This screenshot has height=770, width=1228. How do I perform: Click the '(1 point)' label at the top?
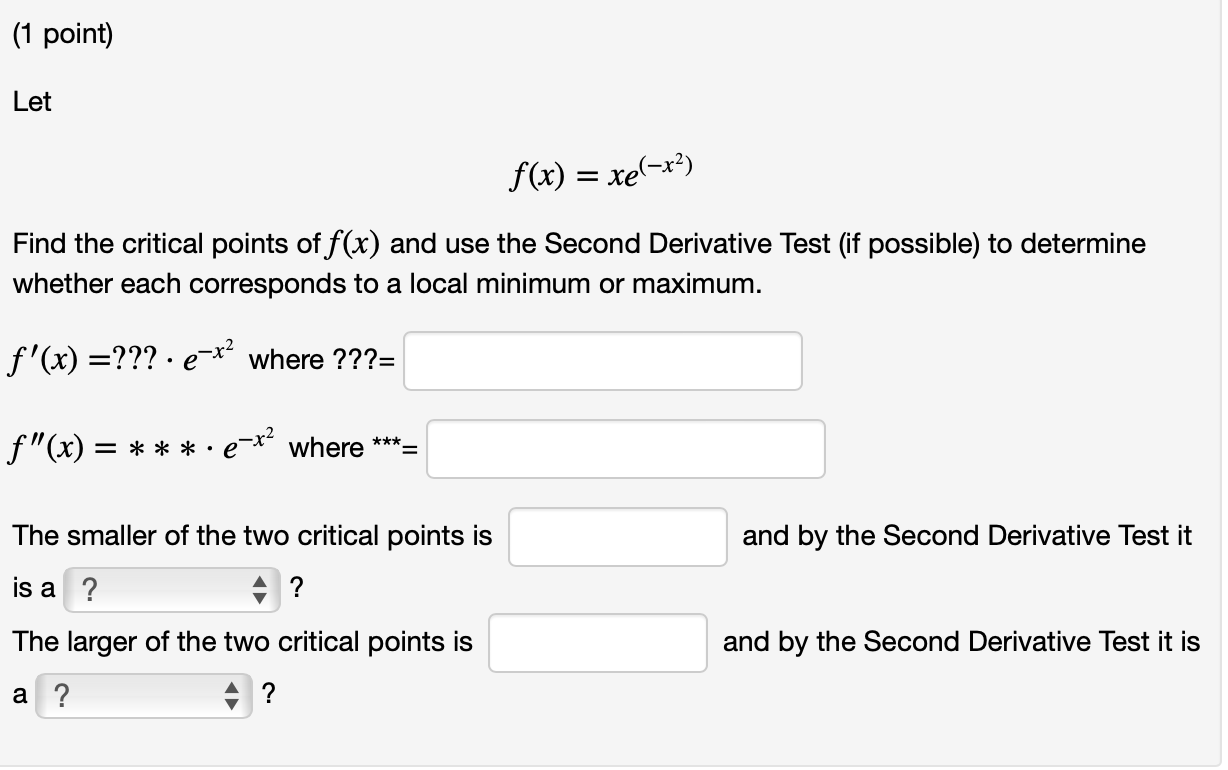[x=63, y=33]
